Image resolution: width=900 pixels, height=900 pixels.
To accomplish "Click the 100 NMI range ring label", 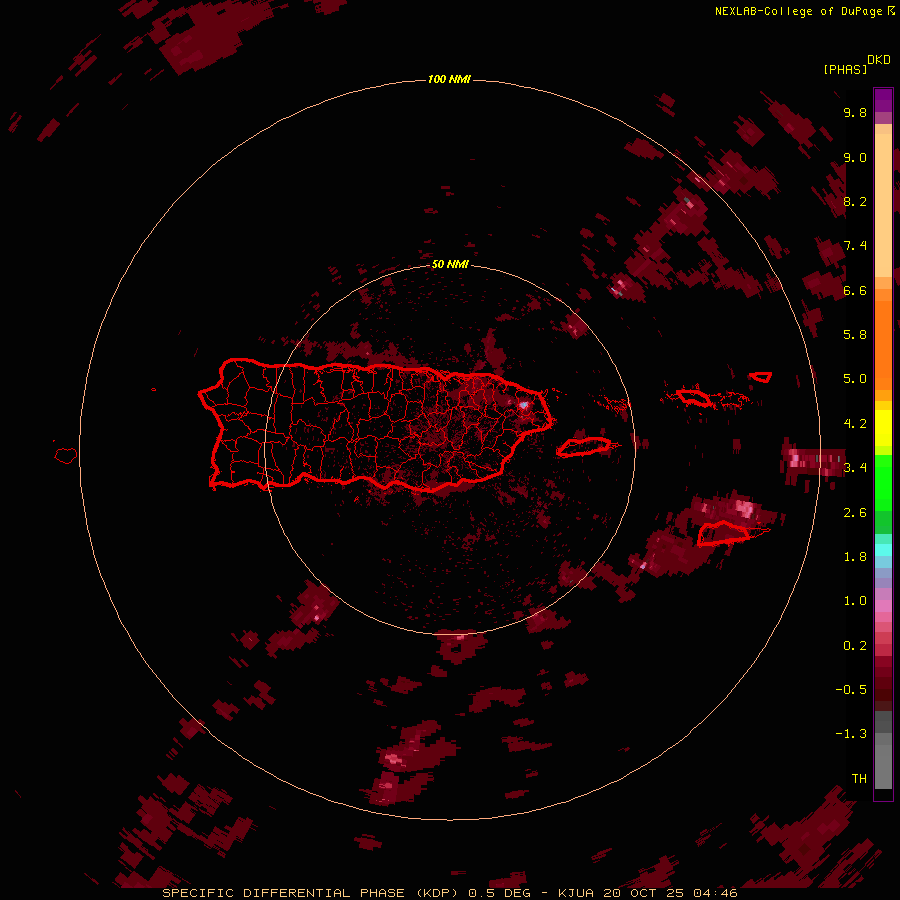I will 449,79.
